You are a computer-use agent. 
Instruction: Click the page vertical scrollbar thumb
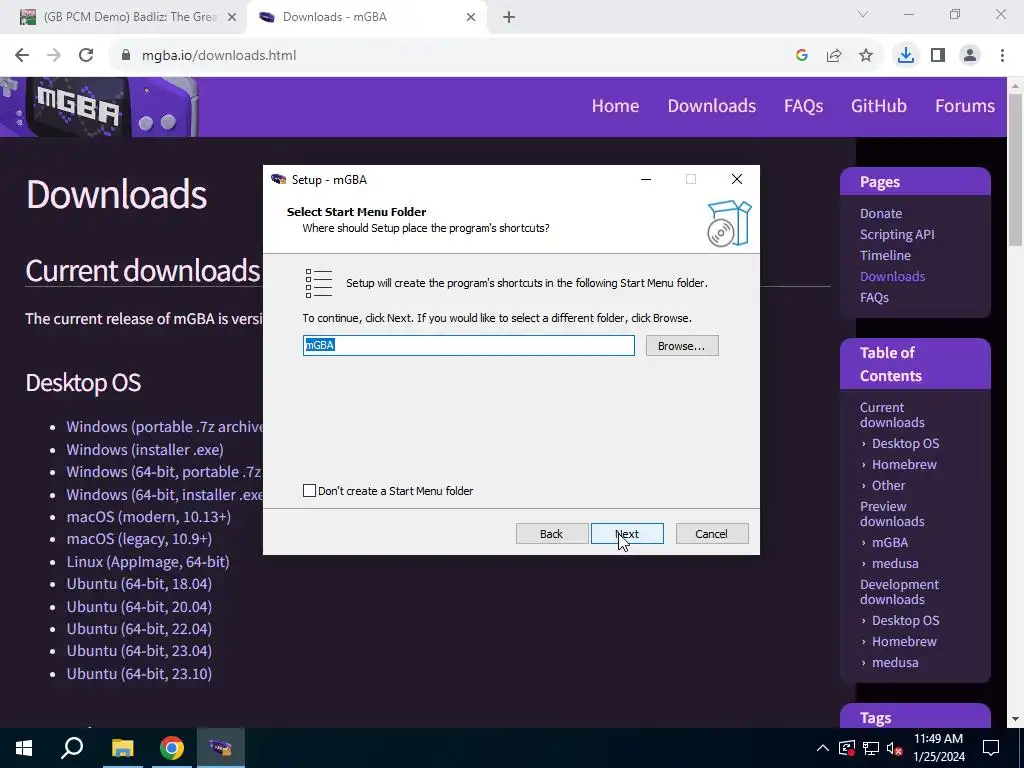[x=1015, y=170]
